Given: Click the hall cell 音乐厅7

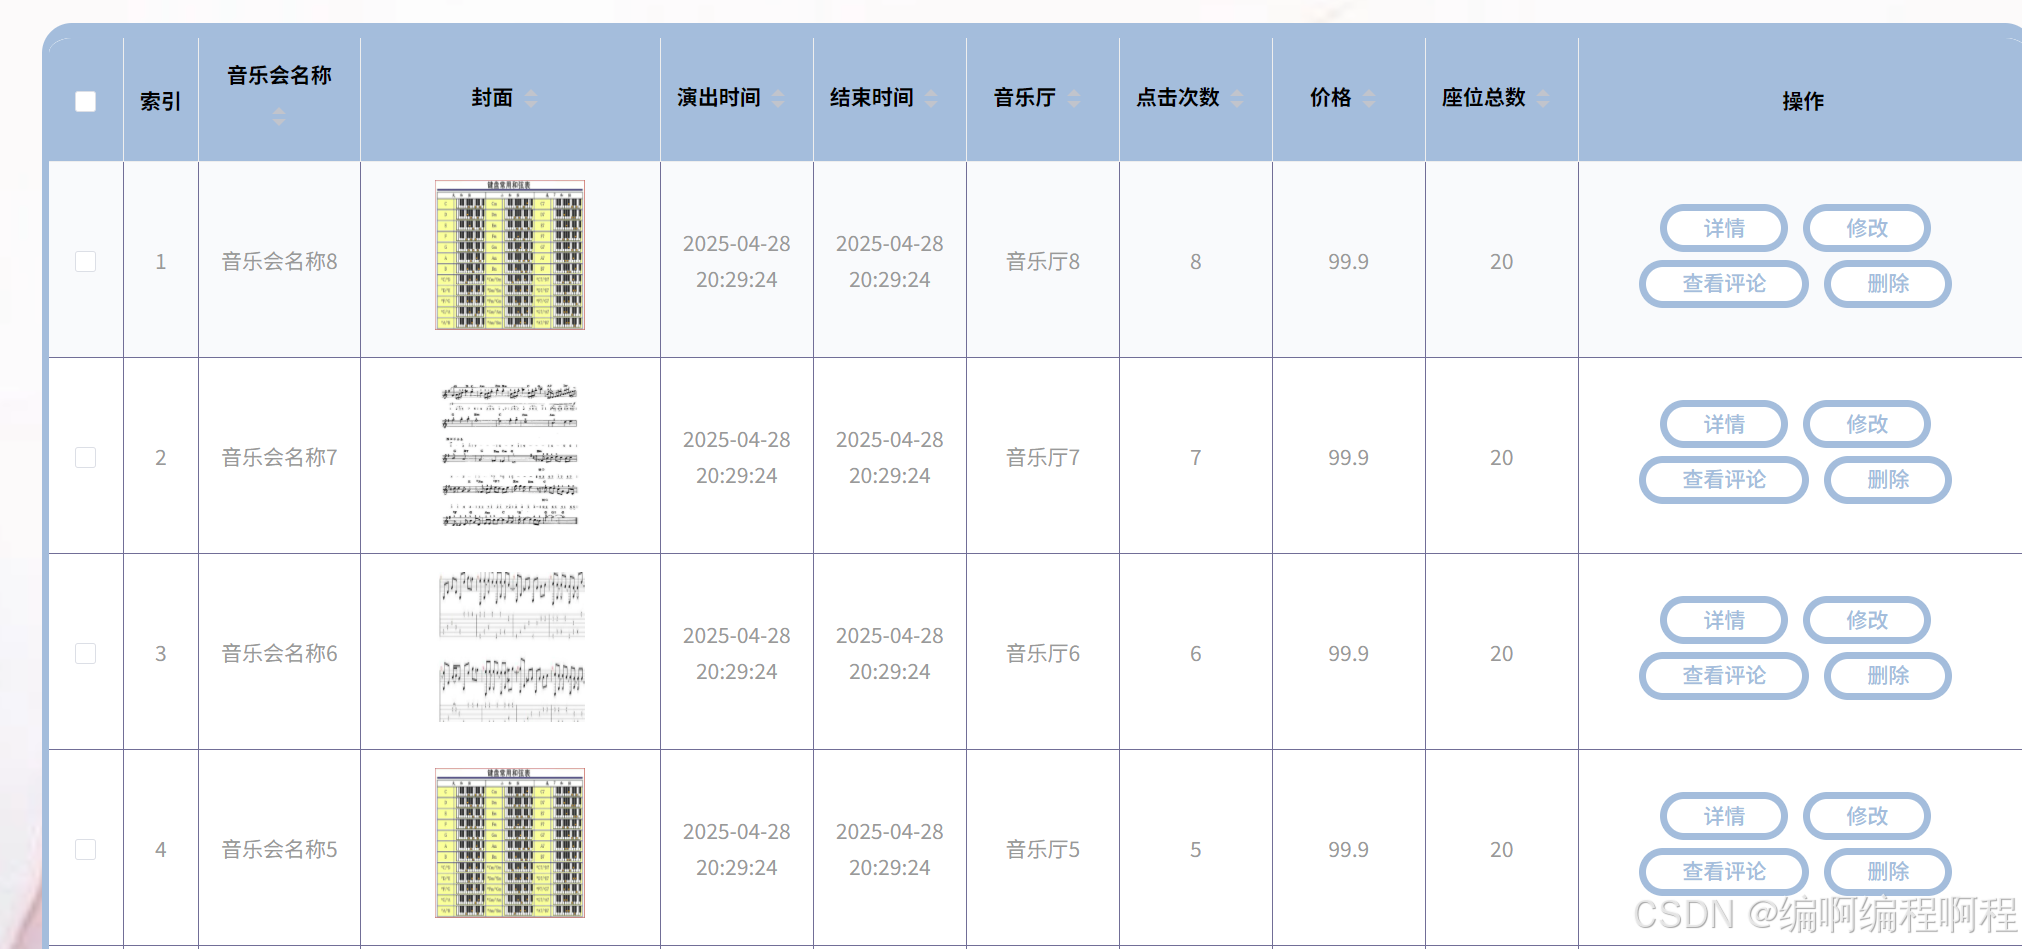Looking at the screenshot, I should click(x=1043, y=457).
